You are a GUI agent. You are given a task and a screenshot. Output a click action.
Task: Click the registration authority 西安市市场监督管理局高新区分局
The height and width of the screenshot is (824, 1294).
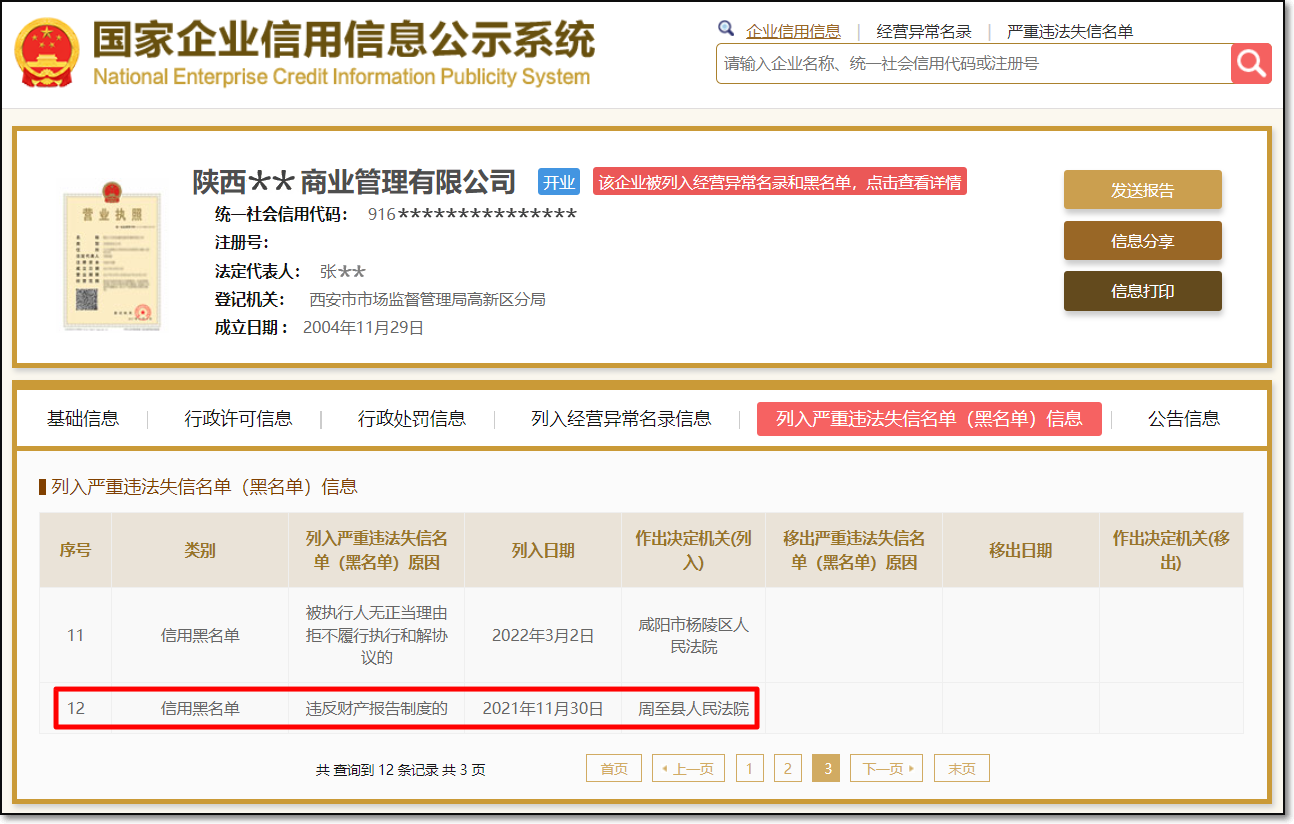427,299
